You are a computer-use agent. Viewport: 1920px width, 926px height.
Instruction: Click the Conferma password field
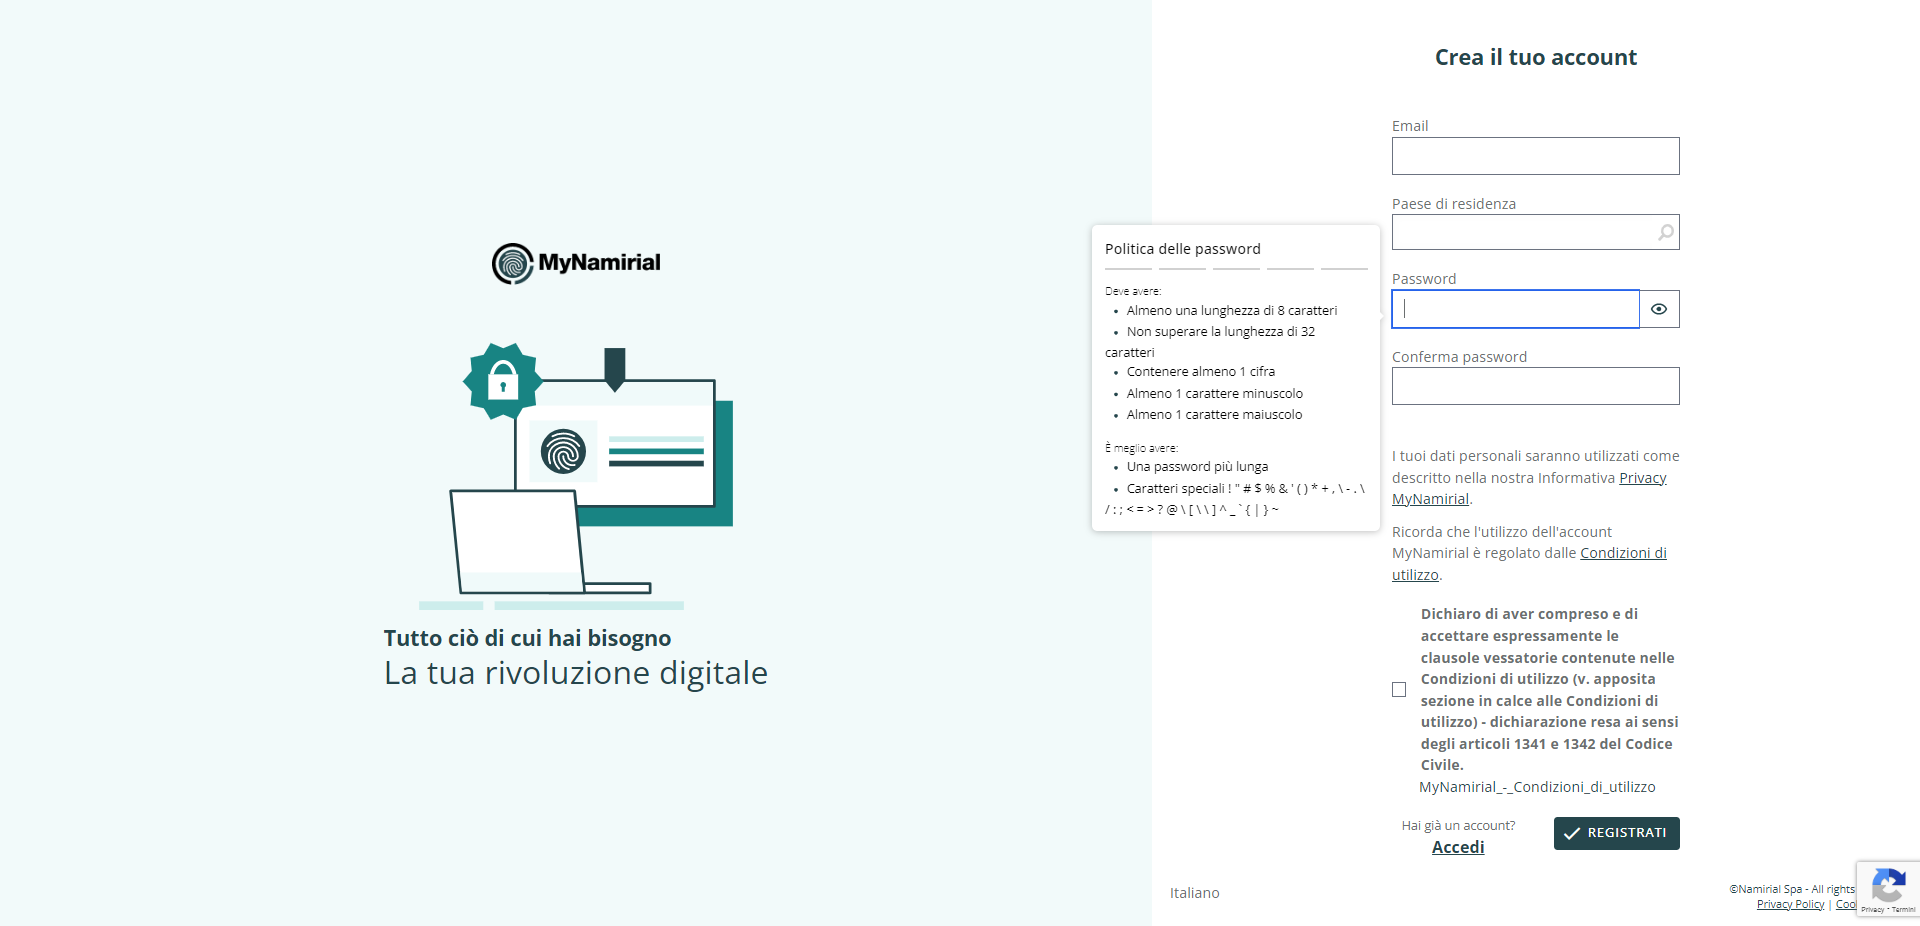point(1535,386)
